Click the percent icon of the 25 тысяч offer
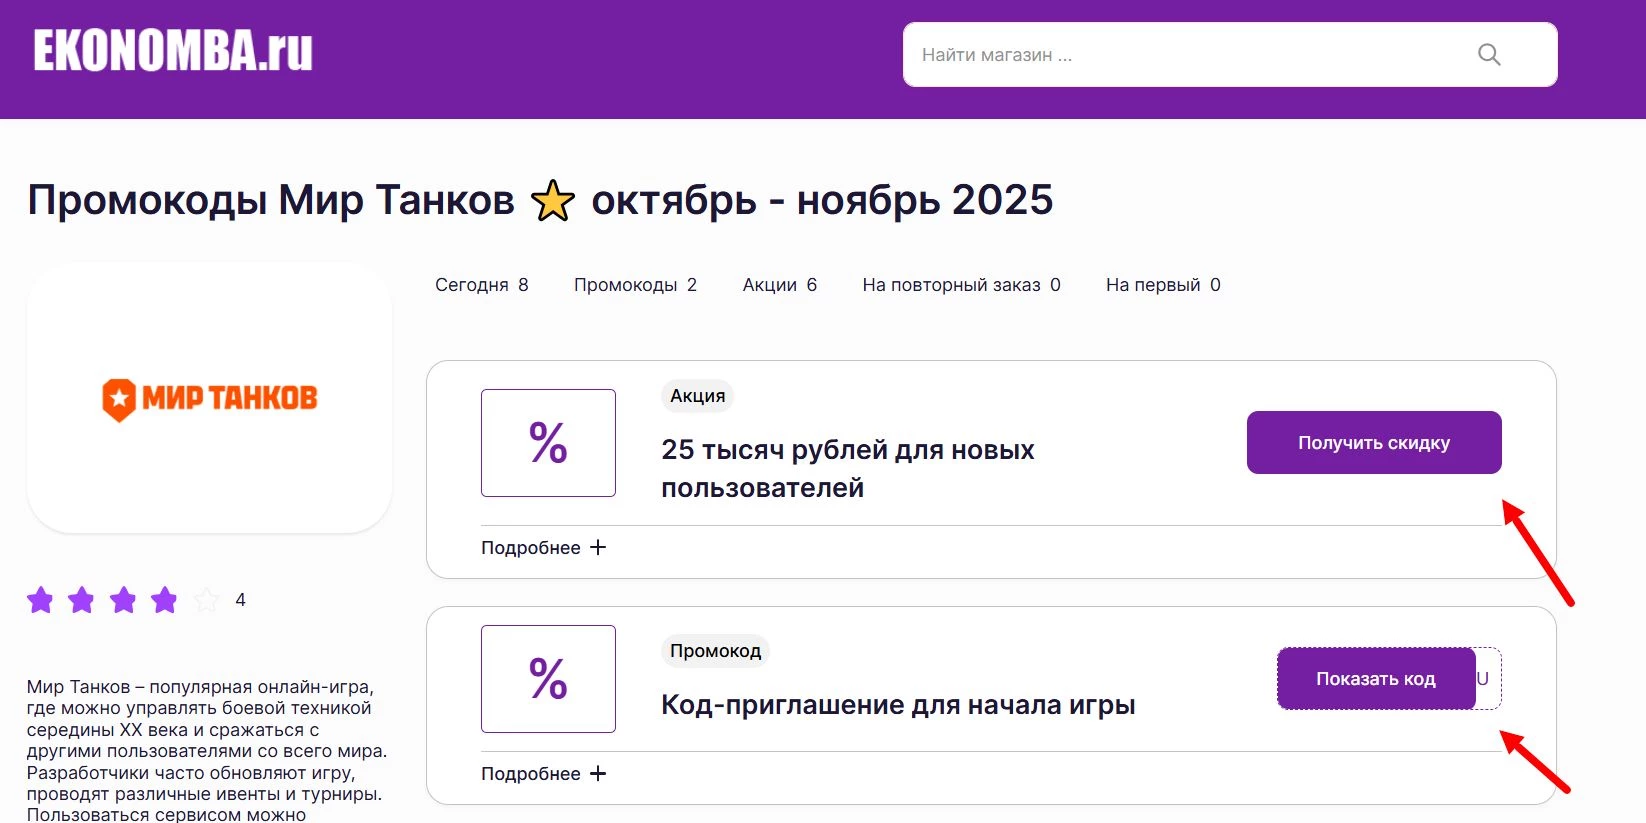This screenshot has height=823, width=1646. [548, 443]
